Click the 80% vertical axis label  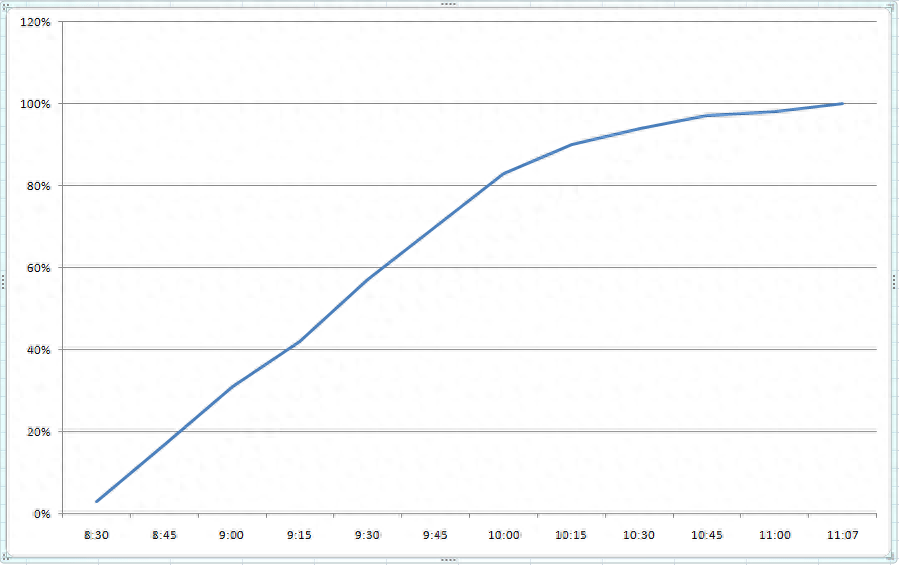40,186
